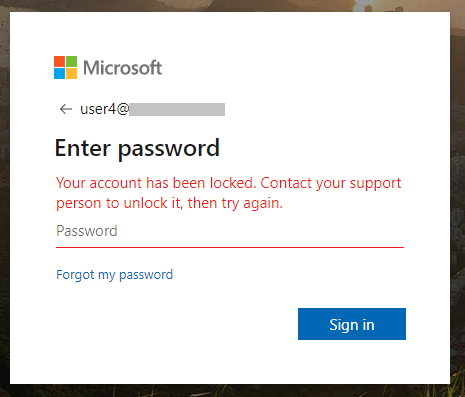
Task: Click the green square of Microsoft logo
Action: click(x=71, y=61)
